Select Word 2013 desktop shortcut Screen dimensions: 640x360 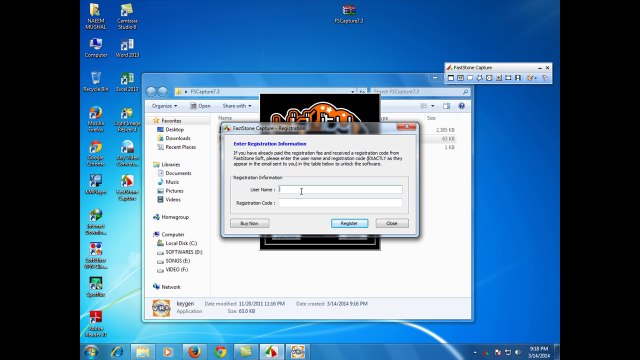(127, 48)
